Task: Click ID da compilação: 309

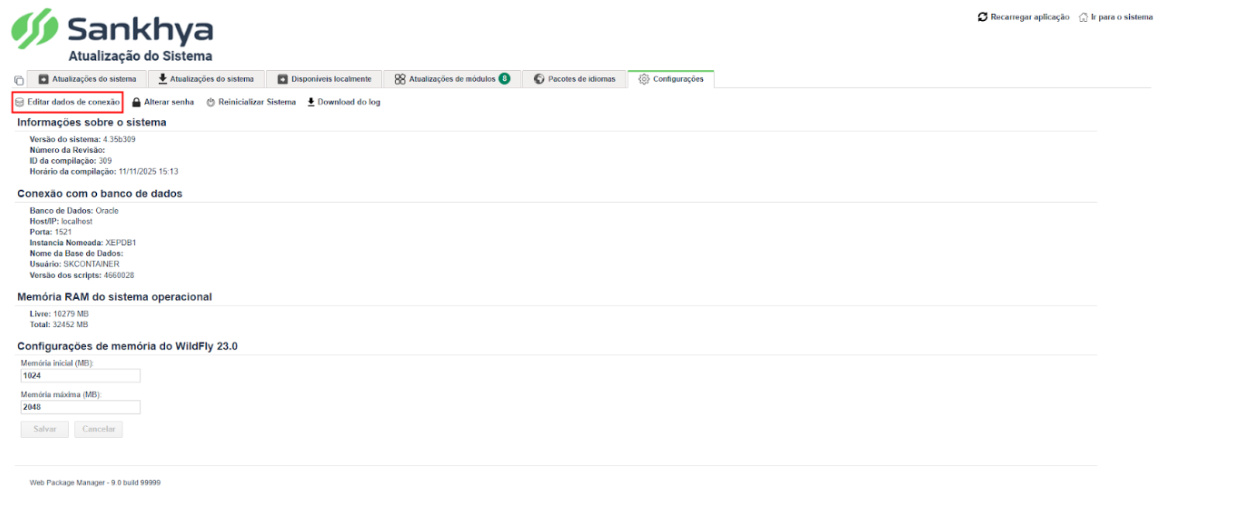Action: [x=71, y=160]
